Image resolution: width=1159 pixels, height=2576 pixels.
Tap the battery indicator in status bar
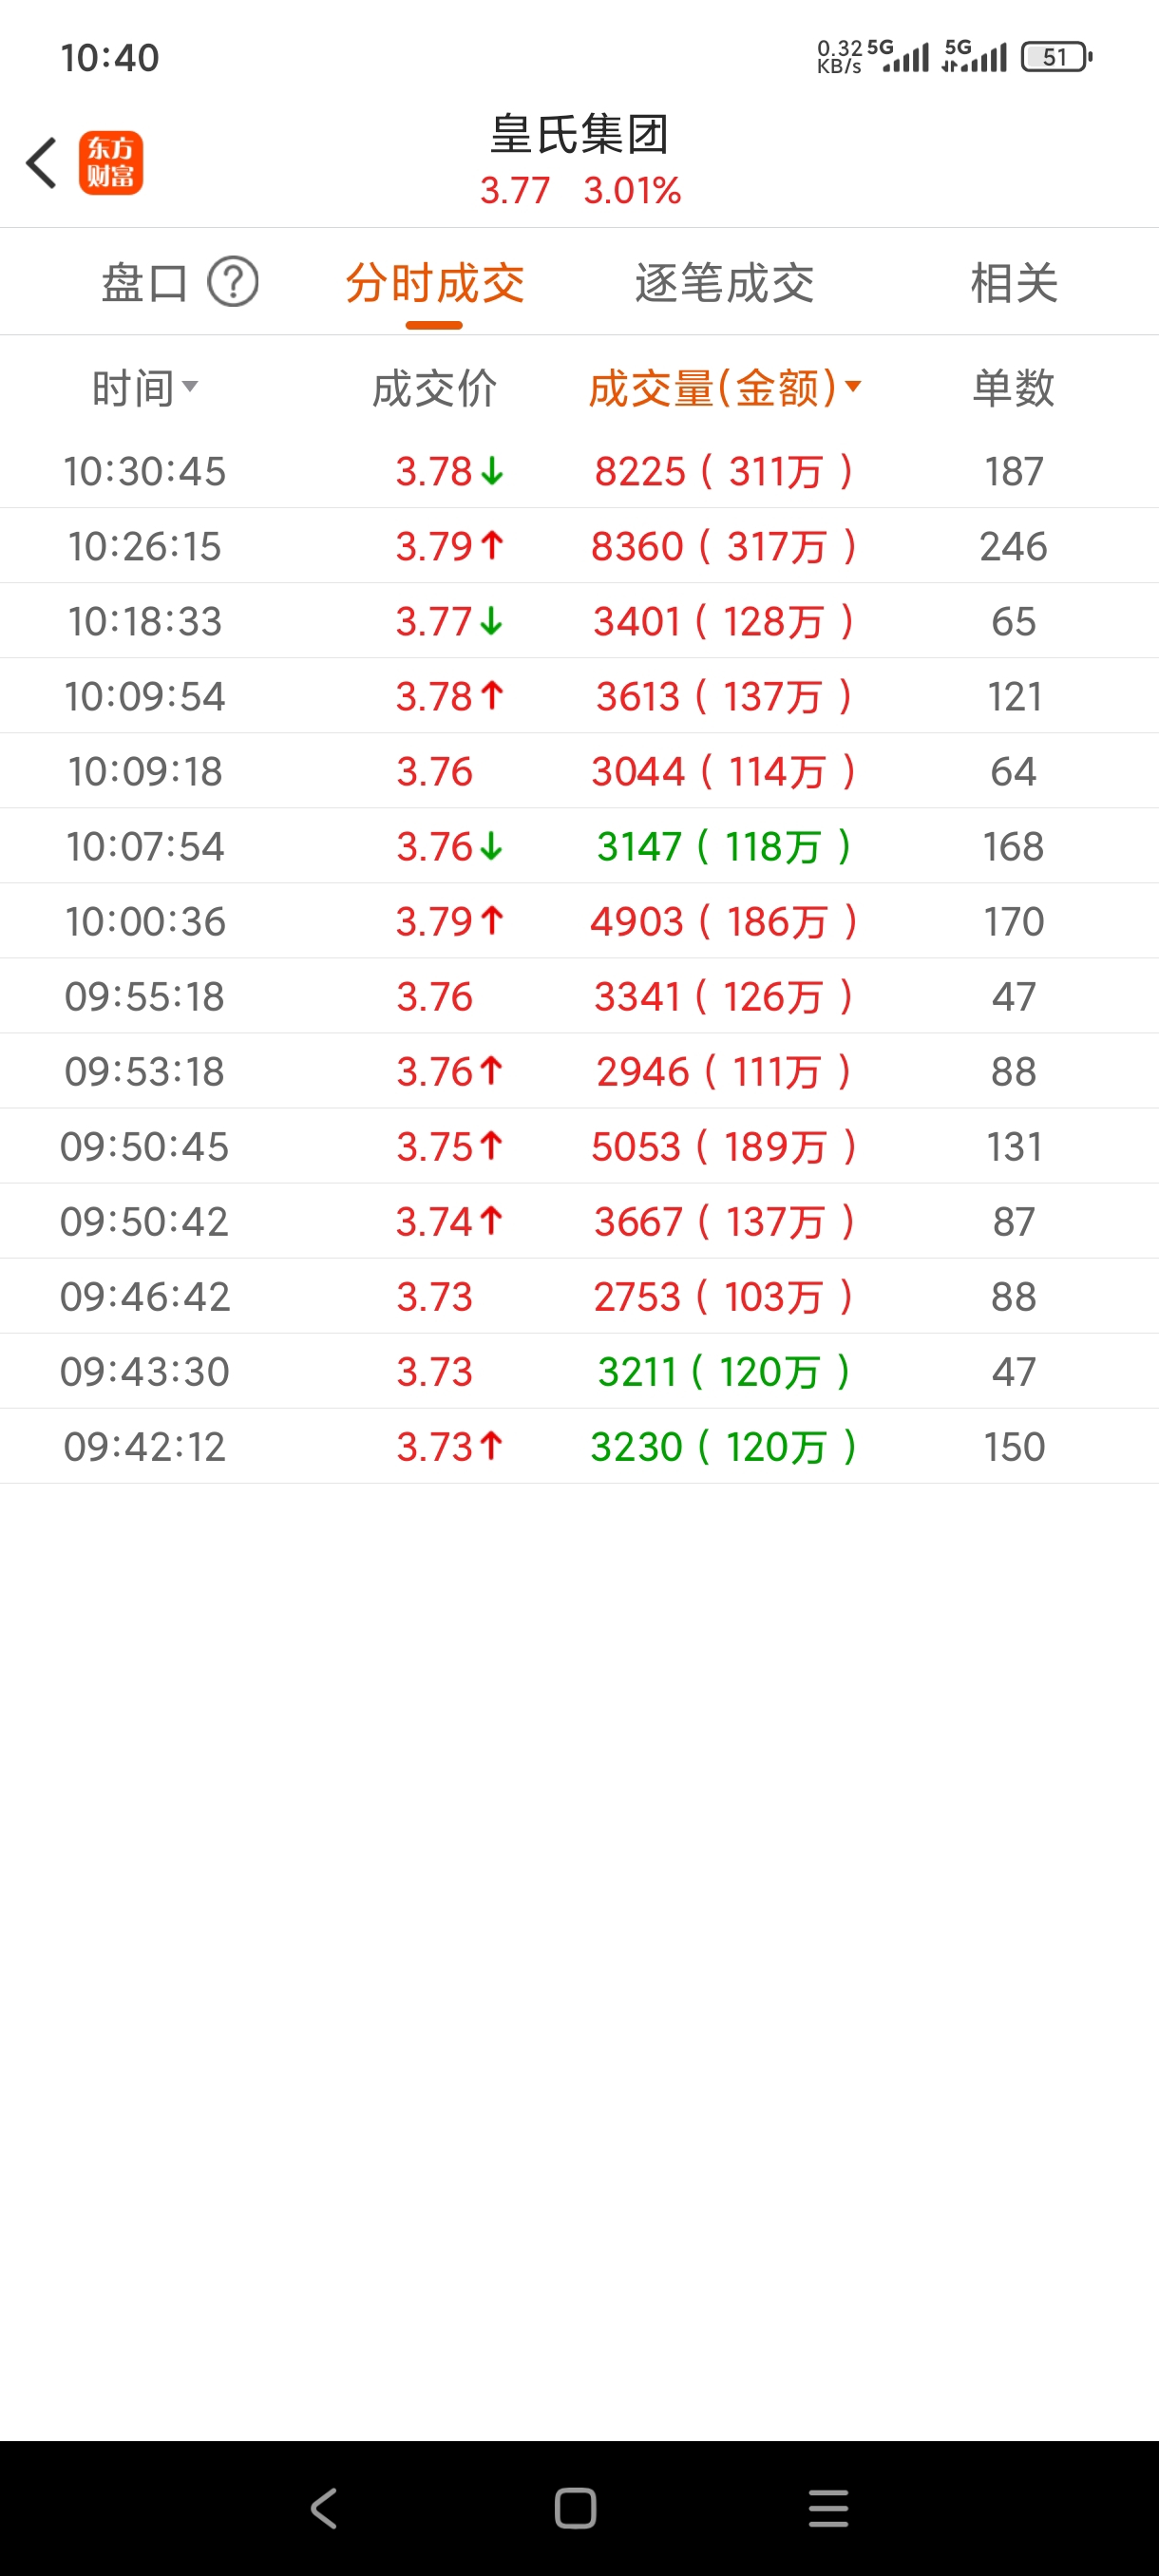click(1055, 57)
